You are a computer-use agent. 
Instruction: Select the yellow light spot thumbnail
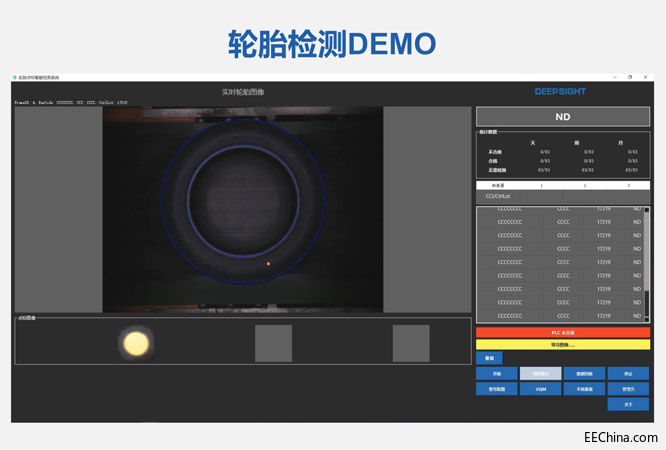(x=136, y=343)
